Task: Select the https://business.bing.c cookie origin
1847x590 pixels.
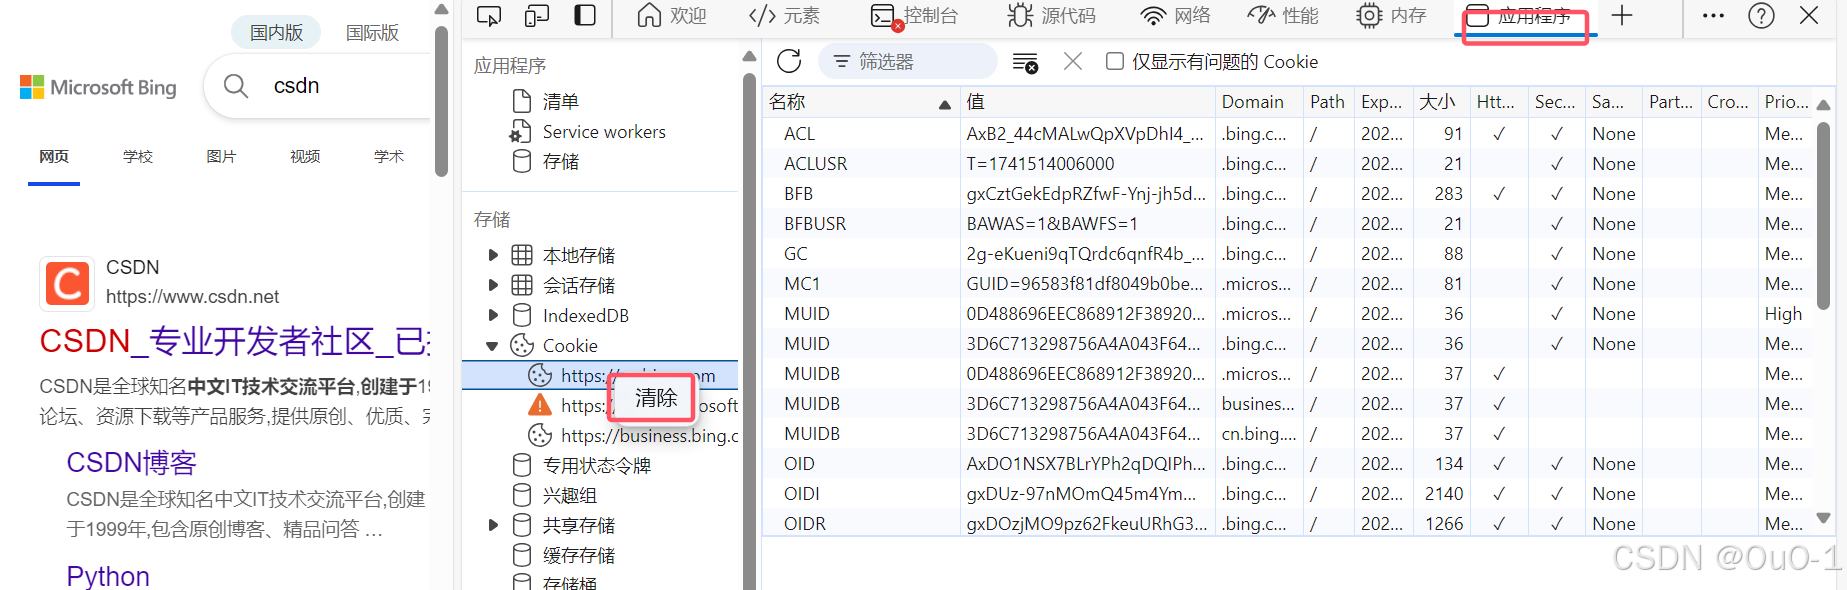Action: click(650, 436)
